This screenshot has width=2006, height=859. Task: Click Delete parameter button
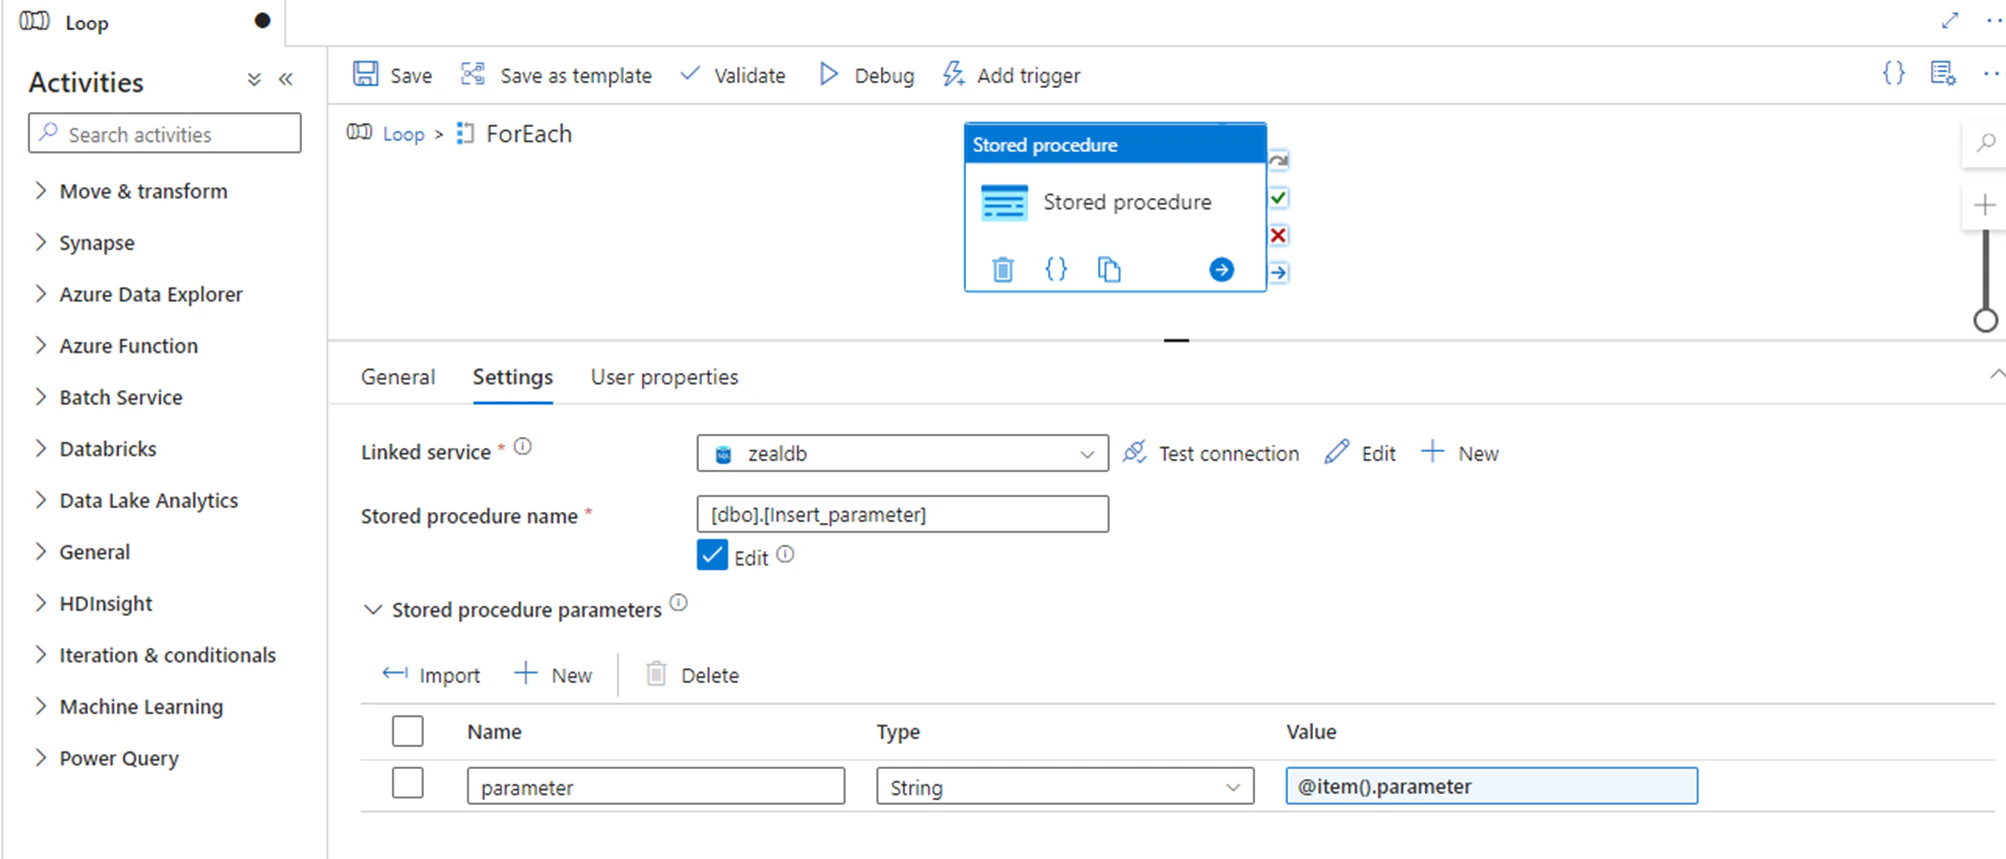pos(692,675)
